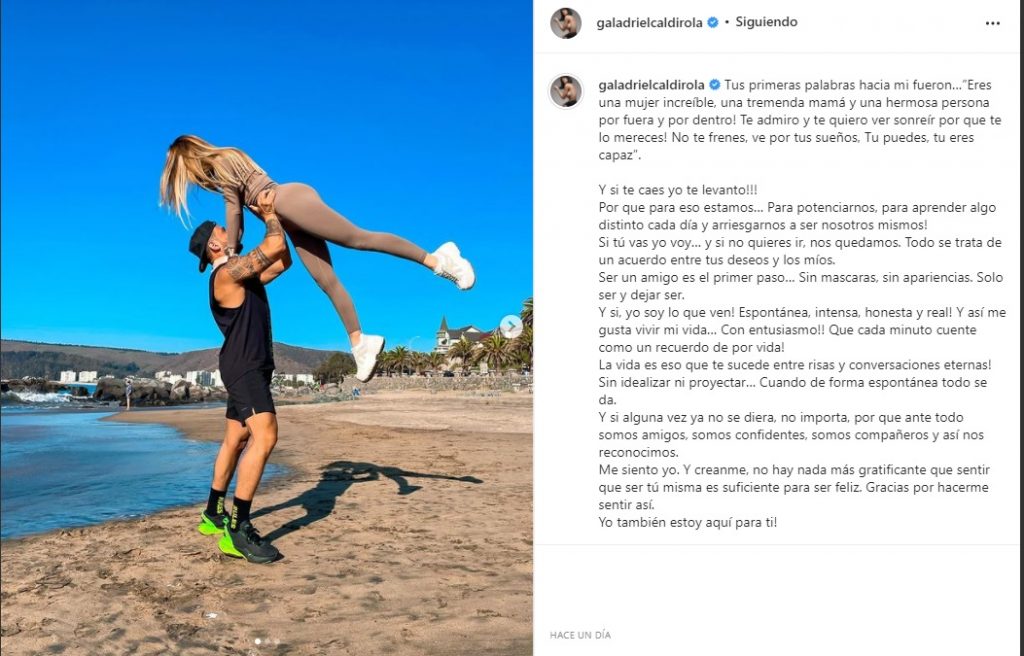Image resolution: width=1024 pixels, height=656 pixels.
Task: Visit galadrielcaldirola profile from header username
Action: click(x=649, y=23)
